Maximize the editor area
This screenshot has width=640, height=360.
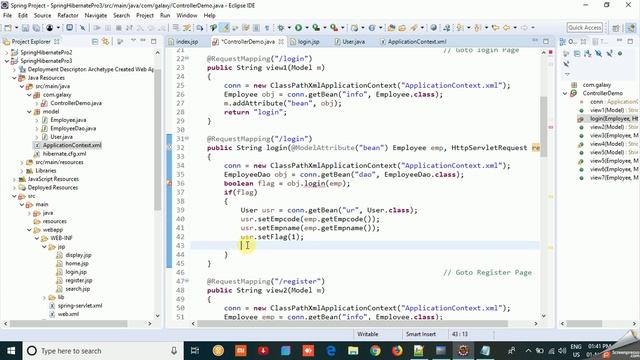pyautogui.click(x=546, y=41)
